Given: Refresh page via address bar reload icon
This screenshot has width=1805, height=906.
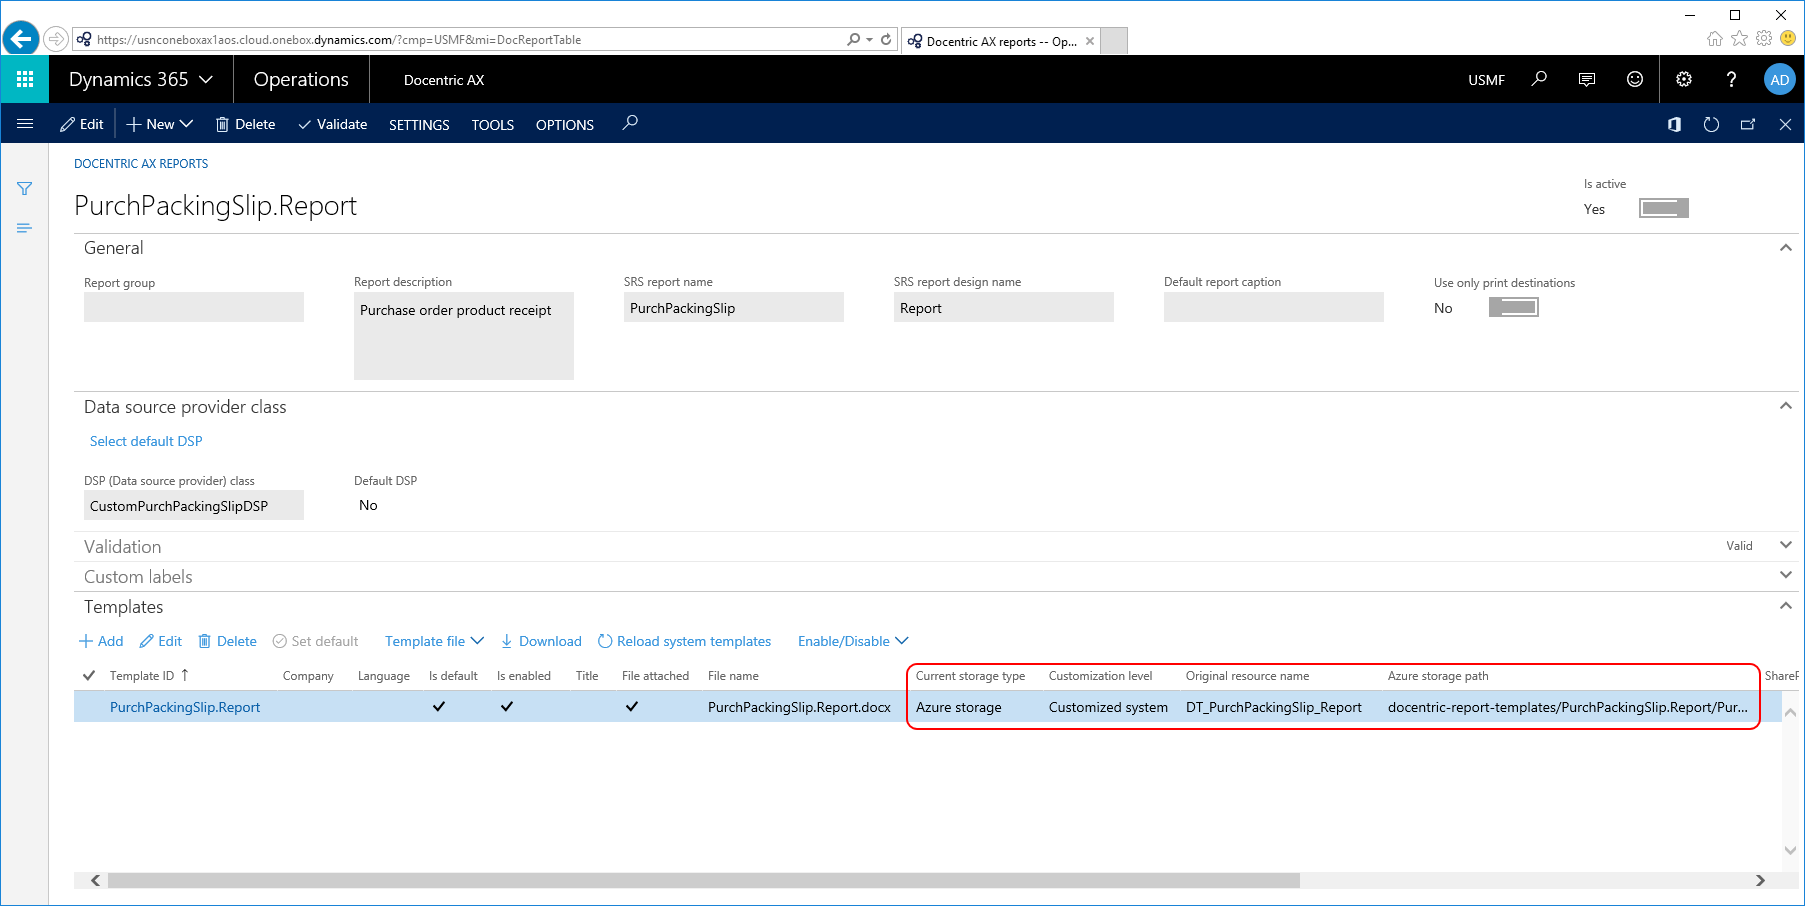Looking at the screenshot, I should (x=886, y=40).
